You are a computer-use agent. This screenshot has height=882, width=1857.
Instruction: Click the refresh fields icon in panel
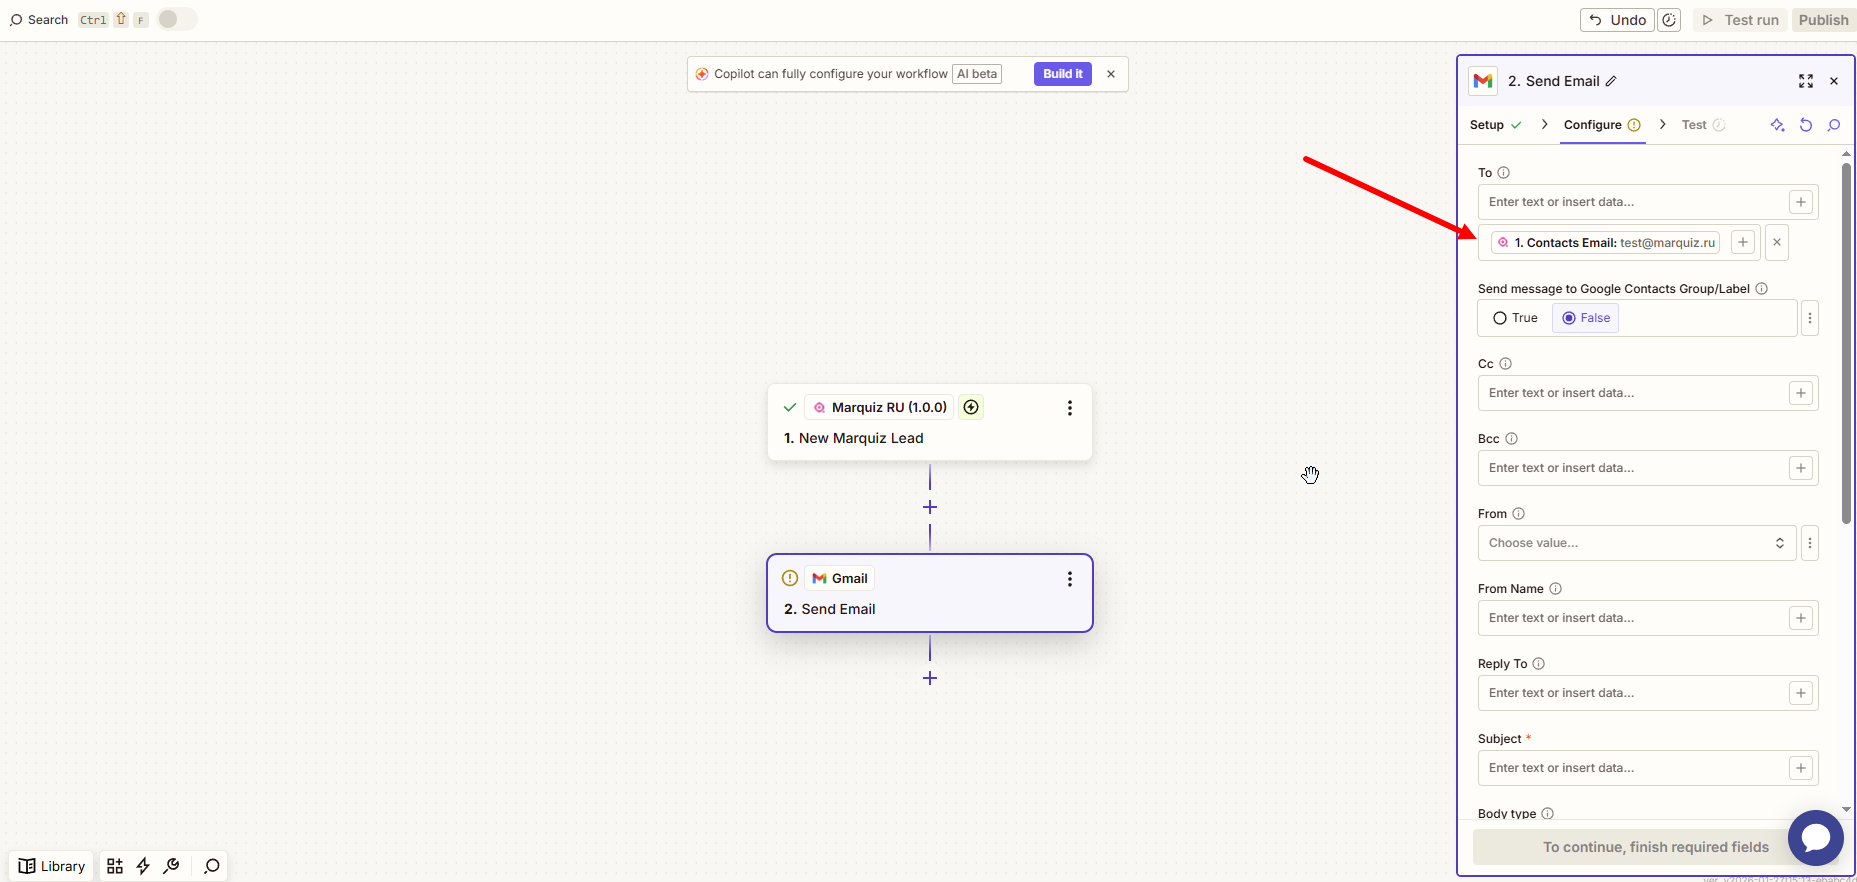point(1806,125)
